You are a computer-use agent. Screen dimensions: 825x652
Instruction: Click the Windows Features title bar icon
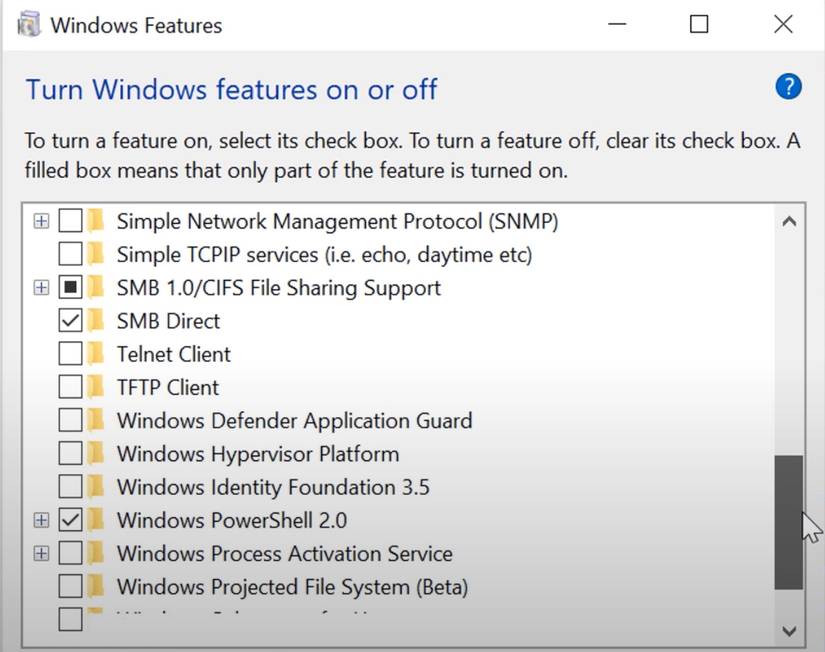click(30, 24)
